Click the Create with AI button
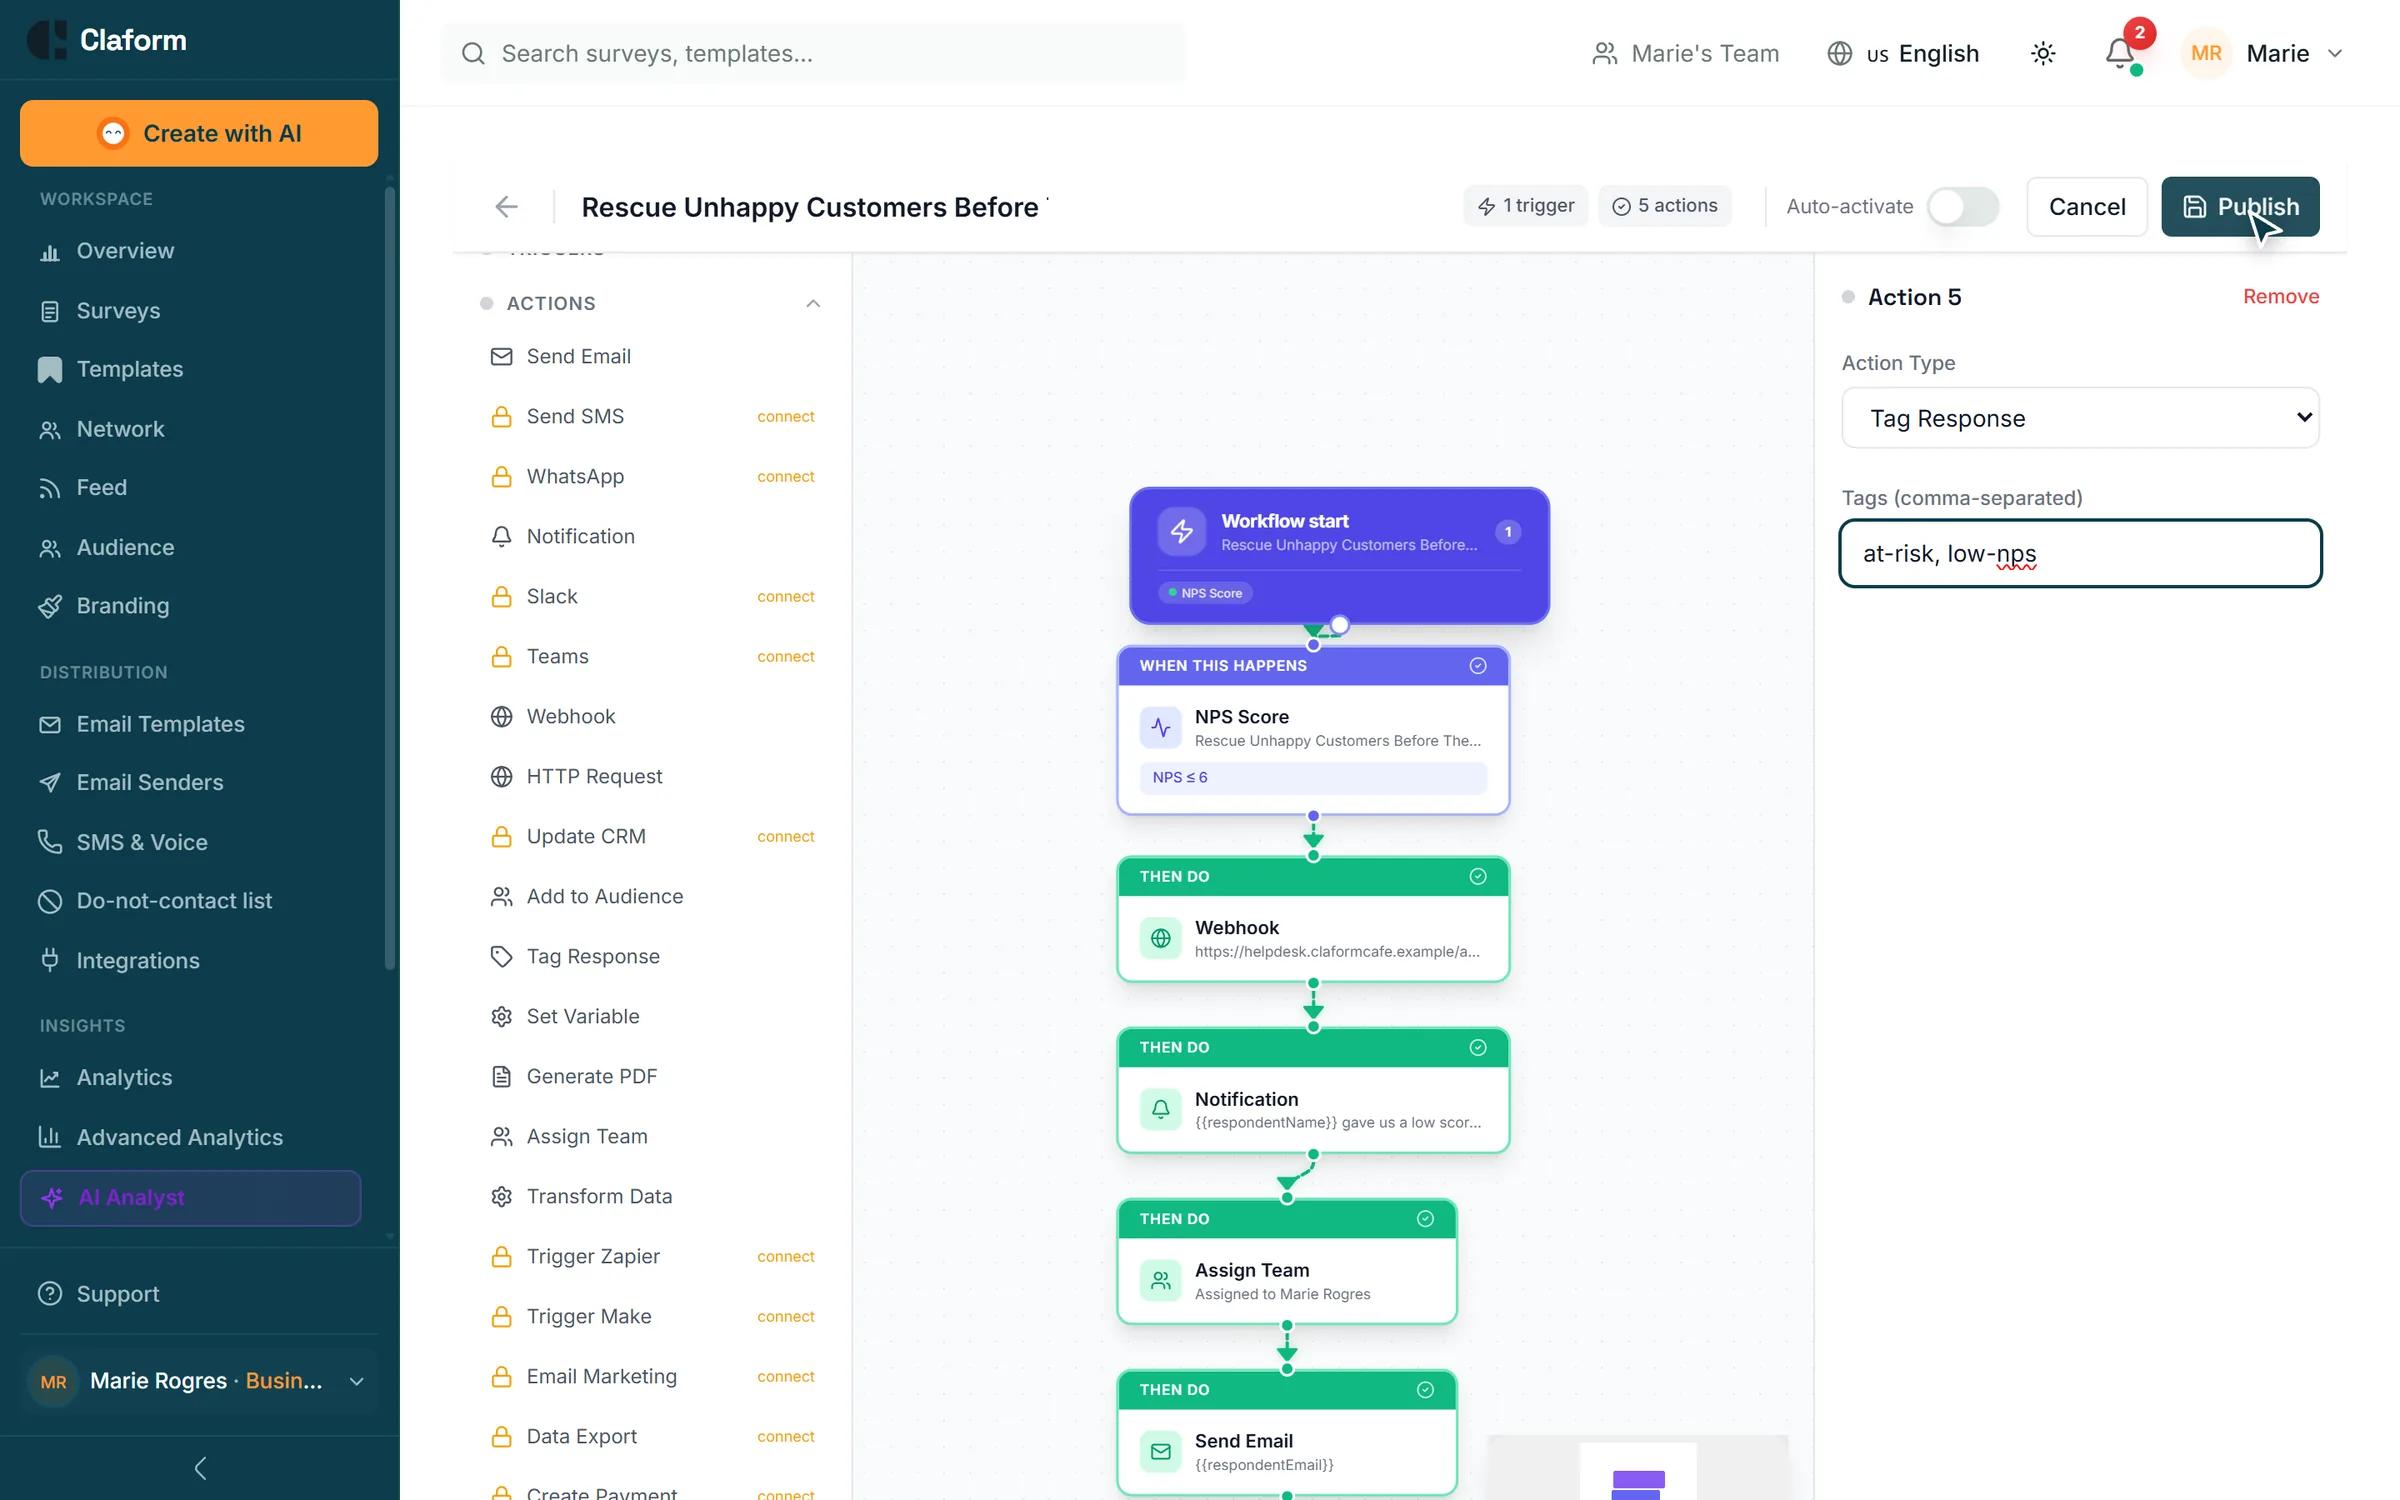The image size is (2400, 1500). pyautogui.click(x=199, y=133)
